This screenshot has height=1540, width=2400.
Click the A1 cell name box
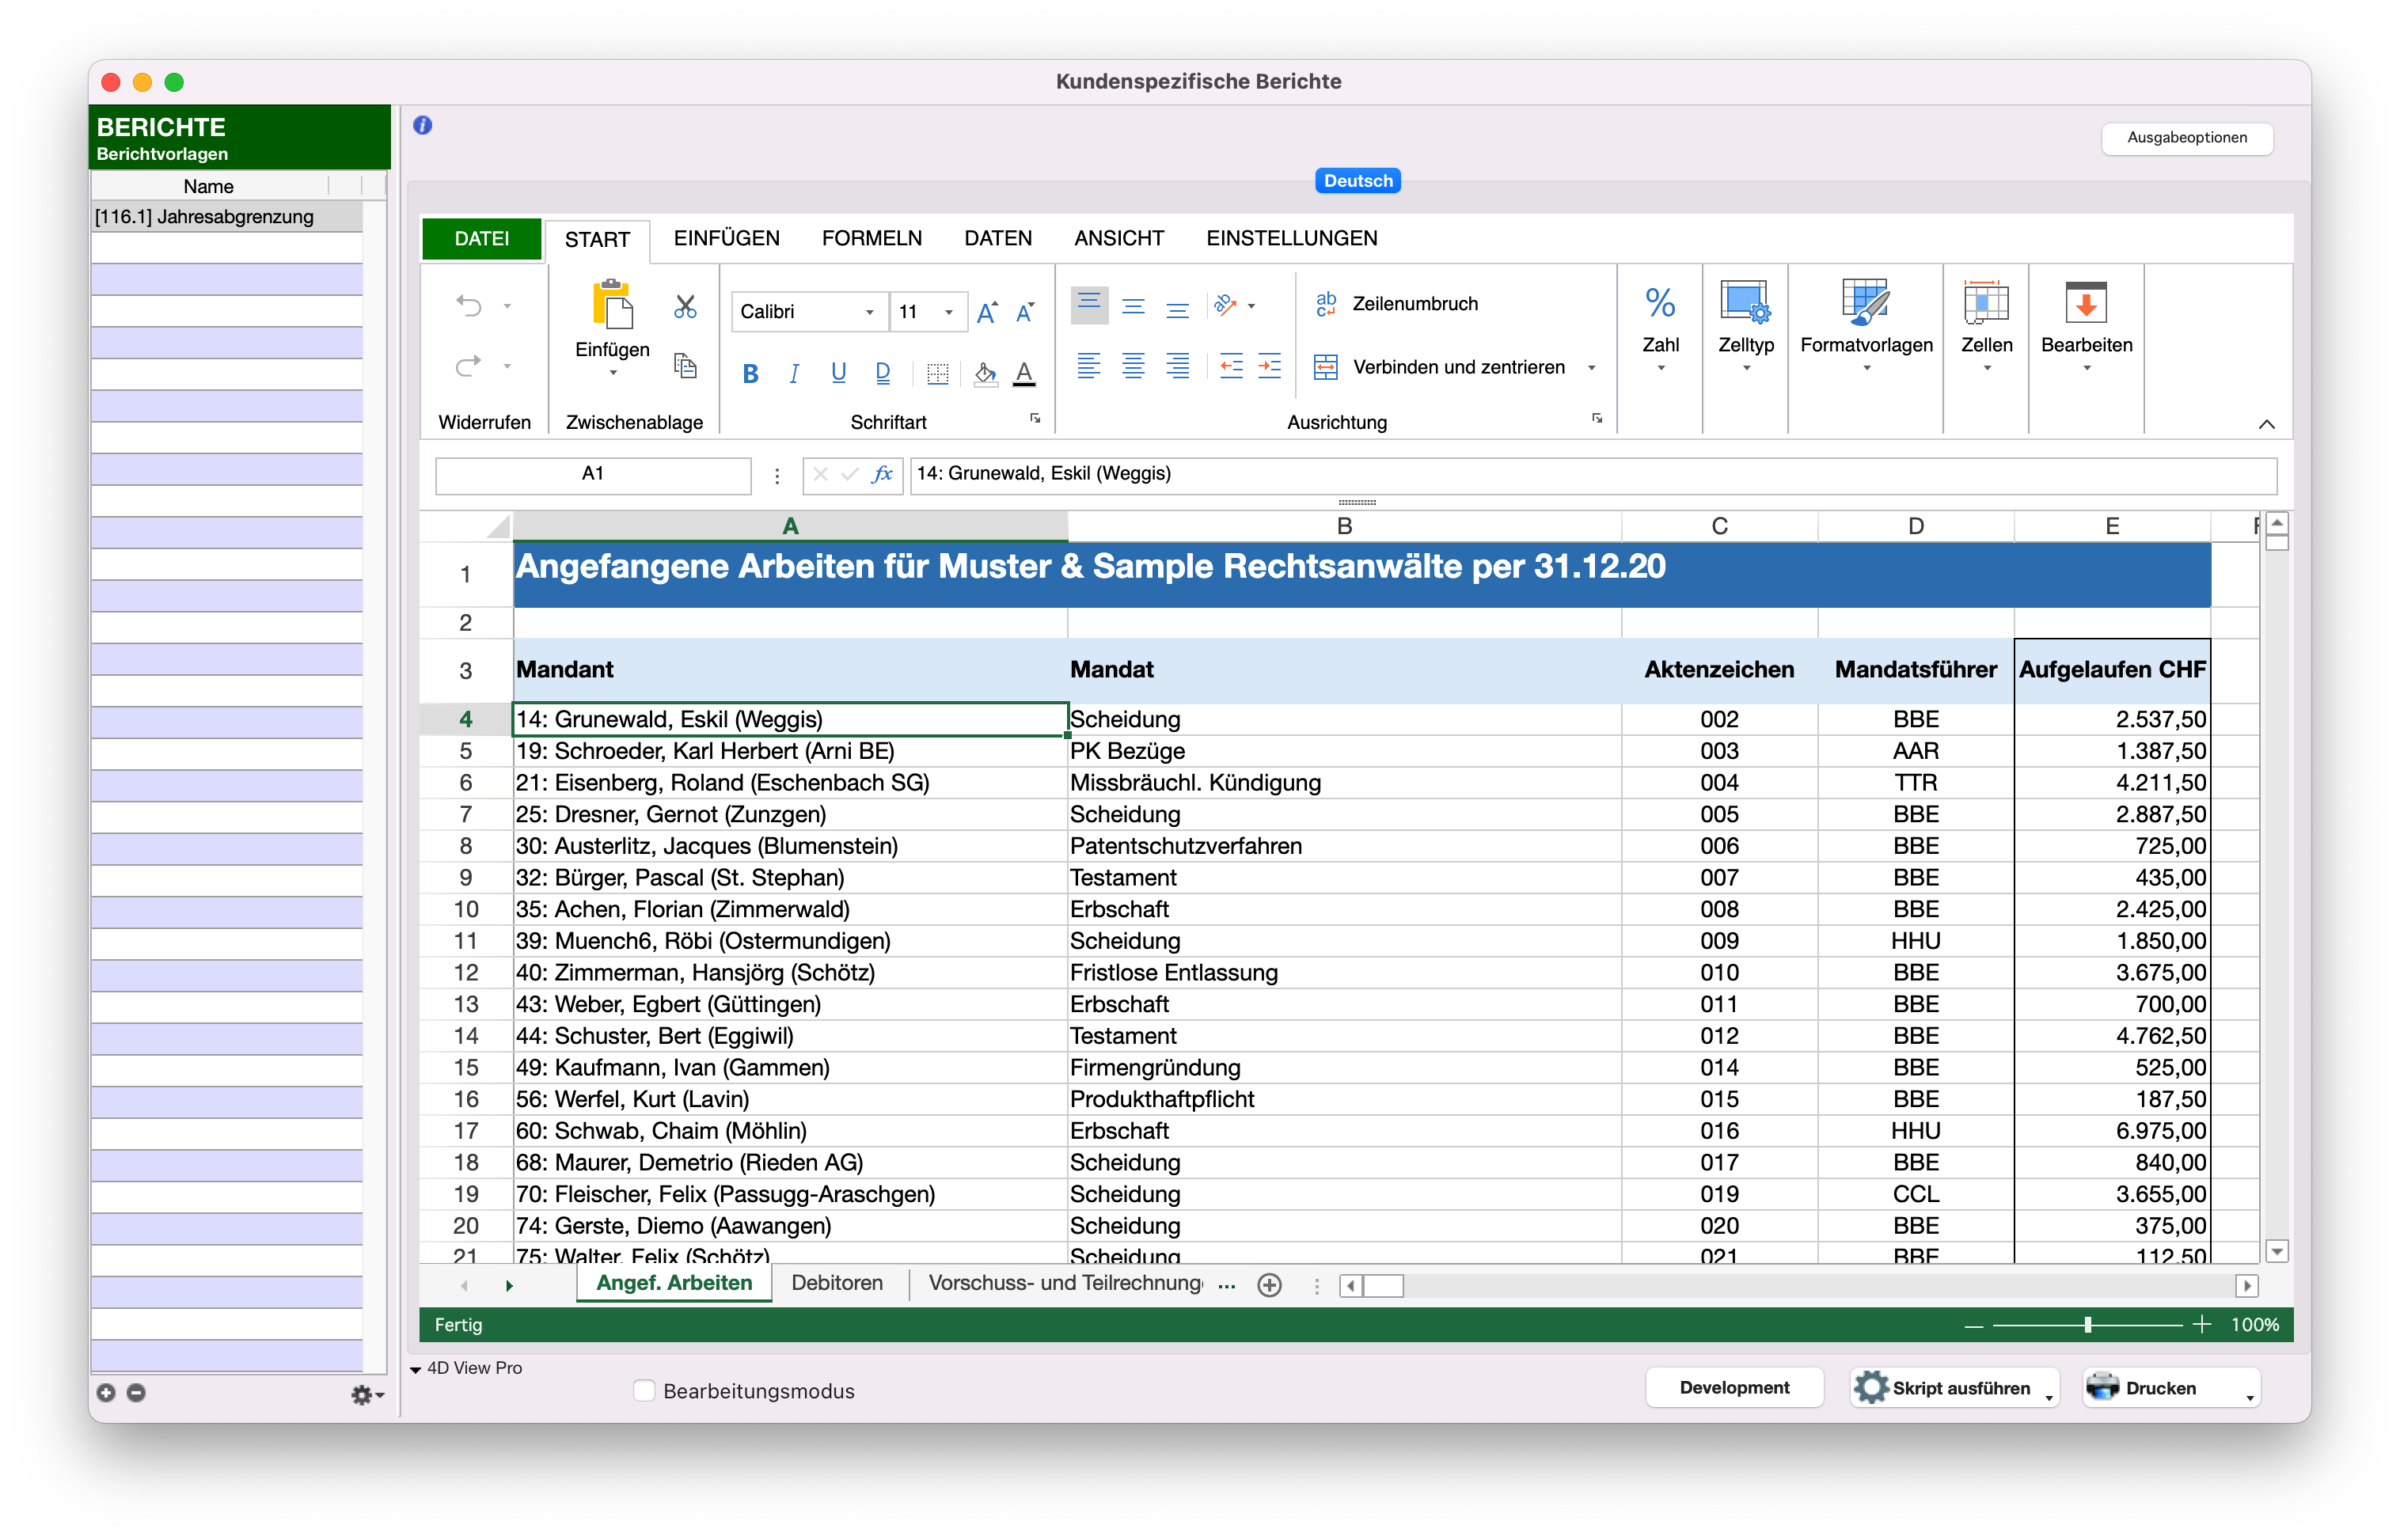tap(592, 474)
